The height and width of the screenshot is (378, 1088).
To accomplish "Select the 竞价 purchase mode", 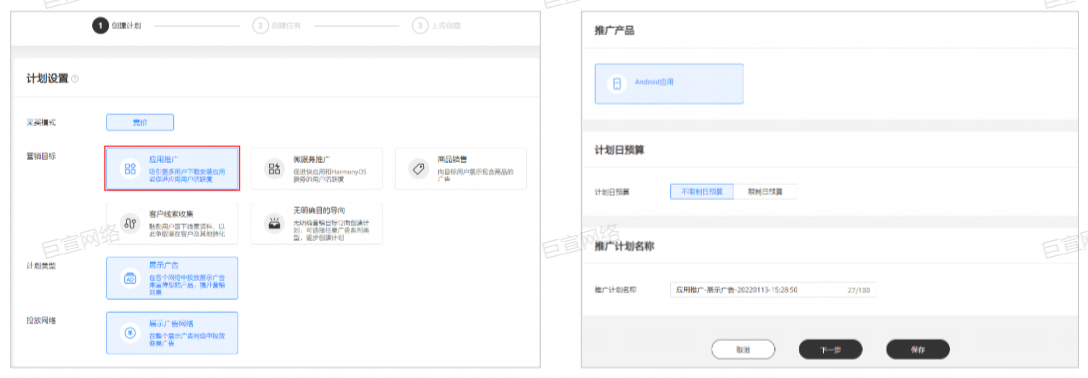I will 139,122.
